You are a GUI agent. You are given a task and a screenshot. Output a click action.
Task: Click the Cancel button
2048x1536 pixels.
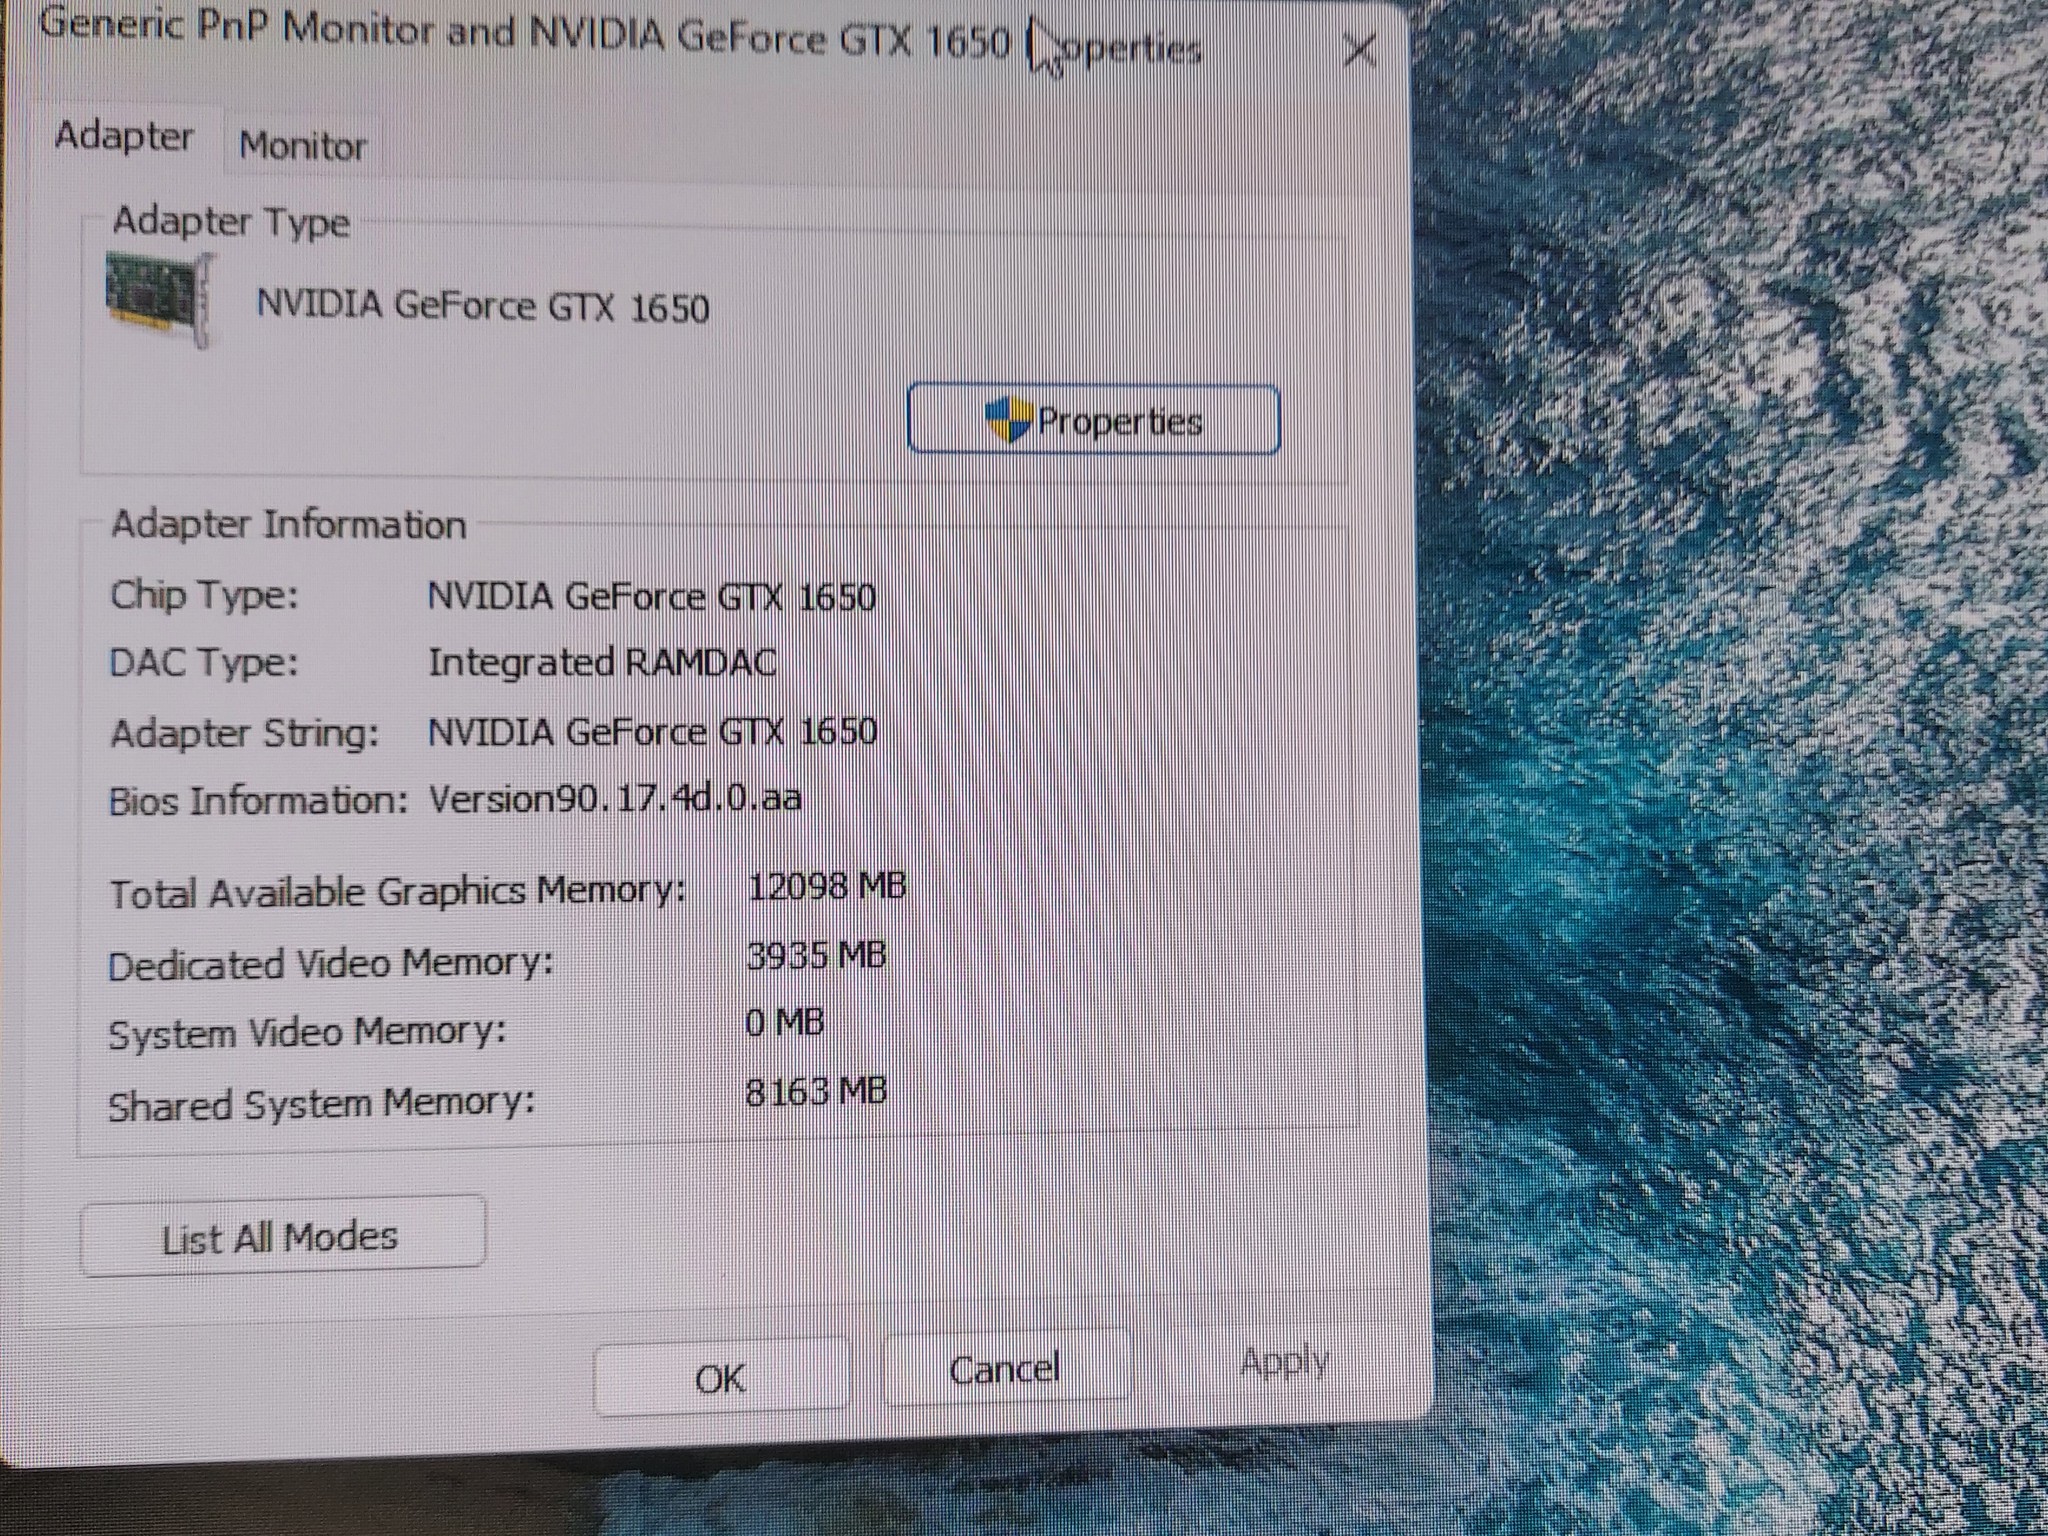[x=1005, y=1368]
